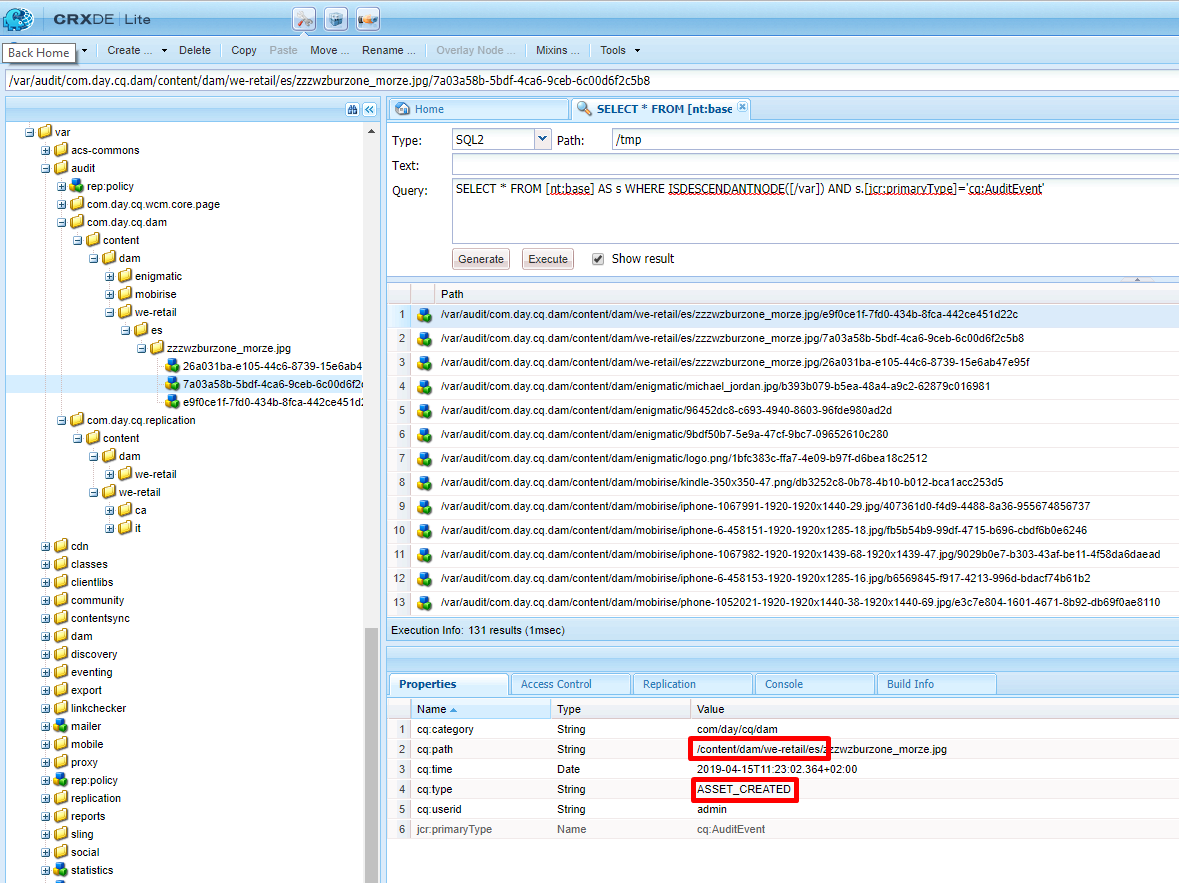1179x883 pixels.
Task: Uncheck the Show result checkbox
Action: click(x=598, y=258)
